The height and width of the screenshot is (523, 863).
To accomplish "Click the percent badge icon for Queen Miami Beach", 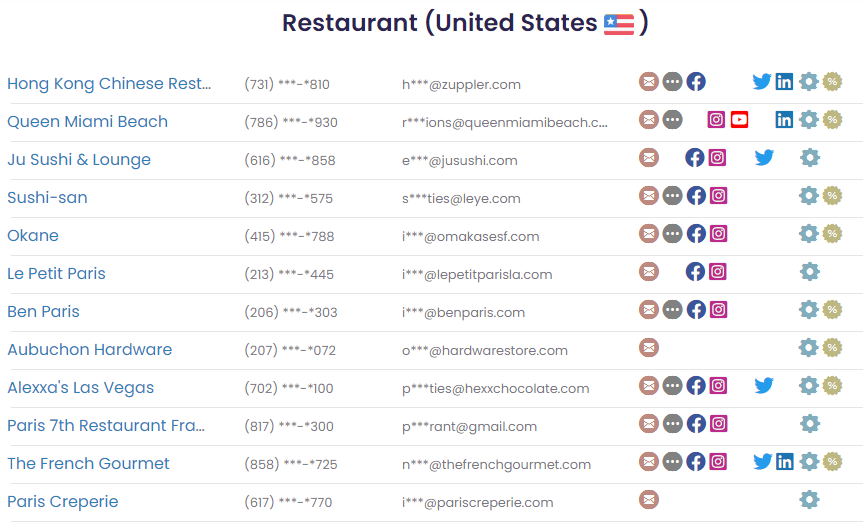I will coord(832,120).
